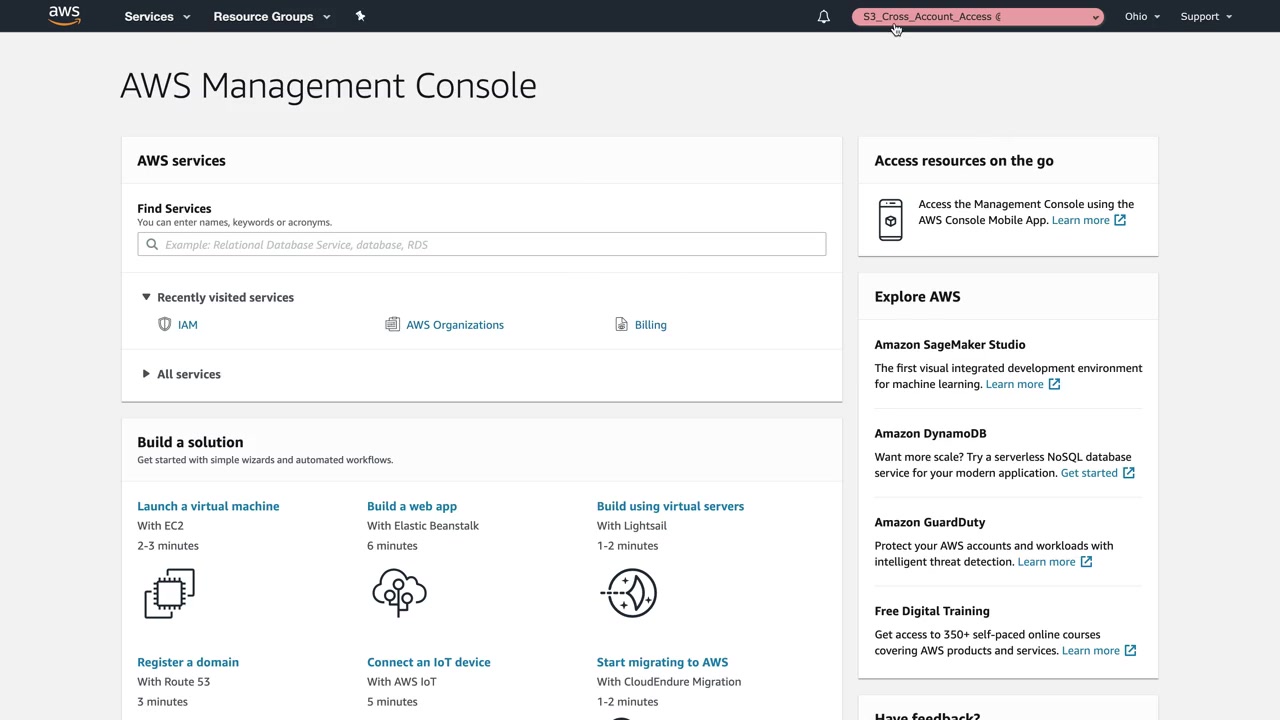Click the pin shortcuts icon

tap(361, 16)
